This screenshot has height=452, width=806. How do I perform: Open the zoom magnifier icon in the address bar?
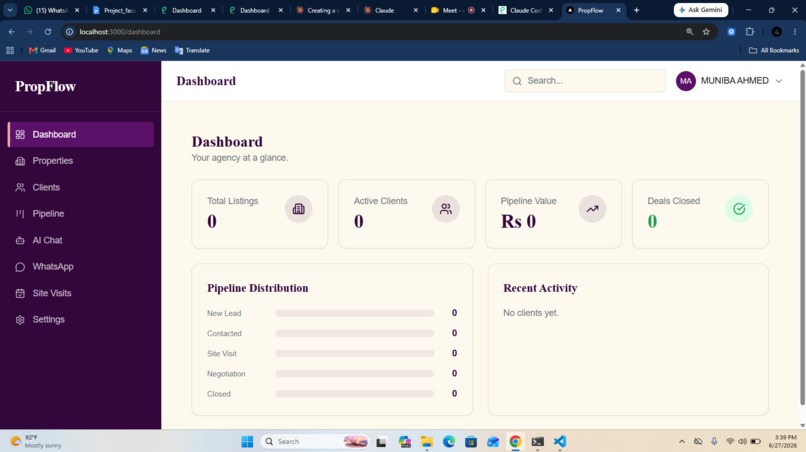[x=689, y=31]
